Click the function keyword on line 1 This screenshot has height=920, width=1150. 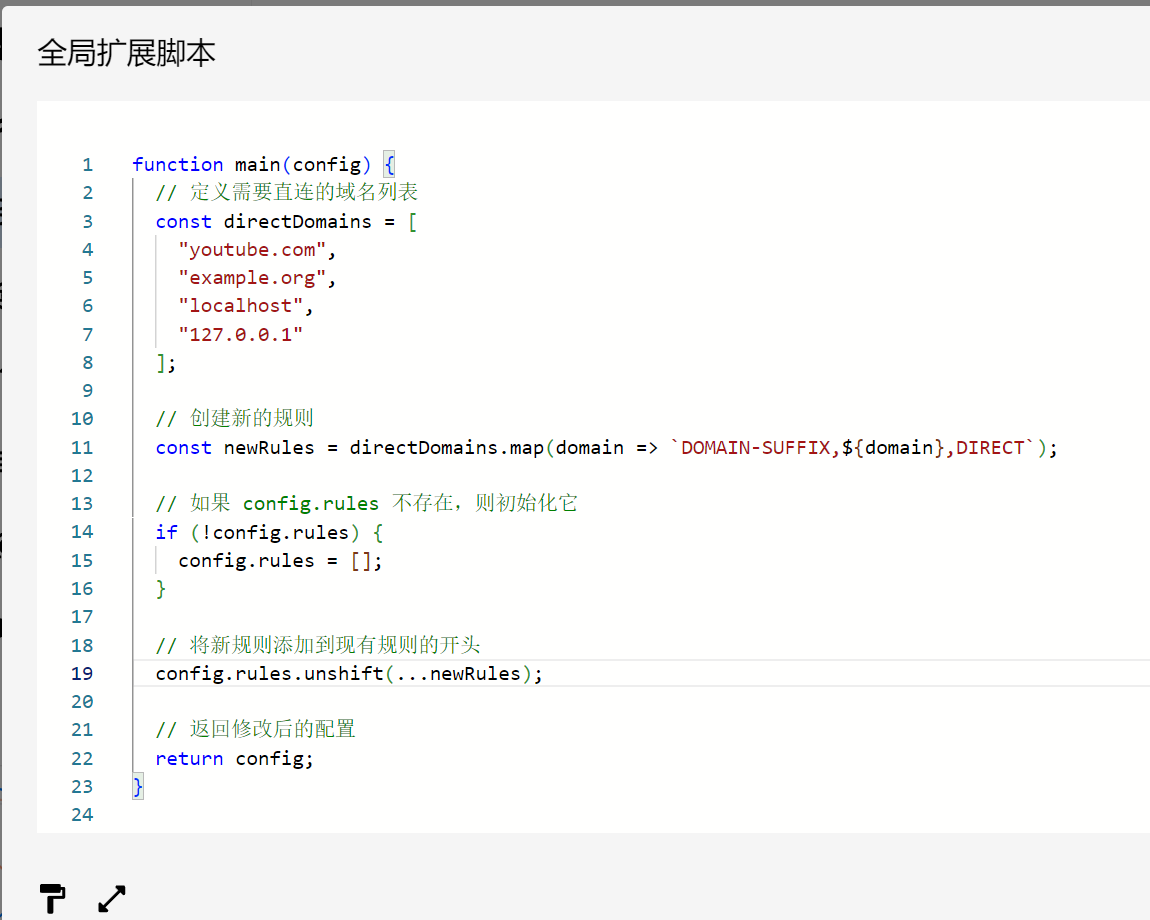(177, 164)
